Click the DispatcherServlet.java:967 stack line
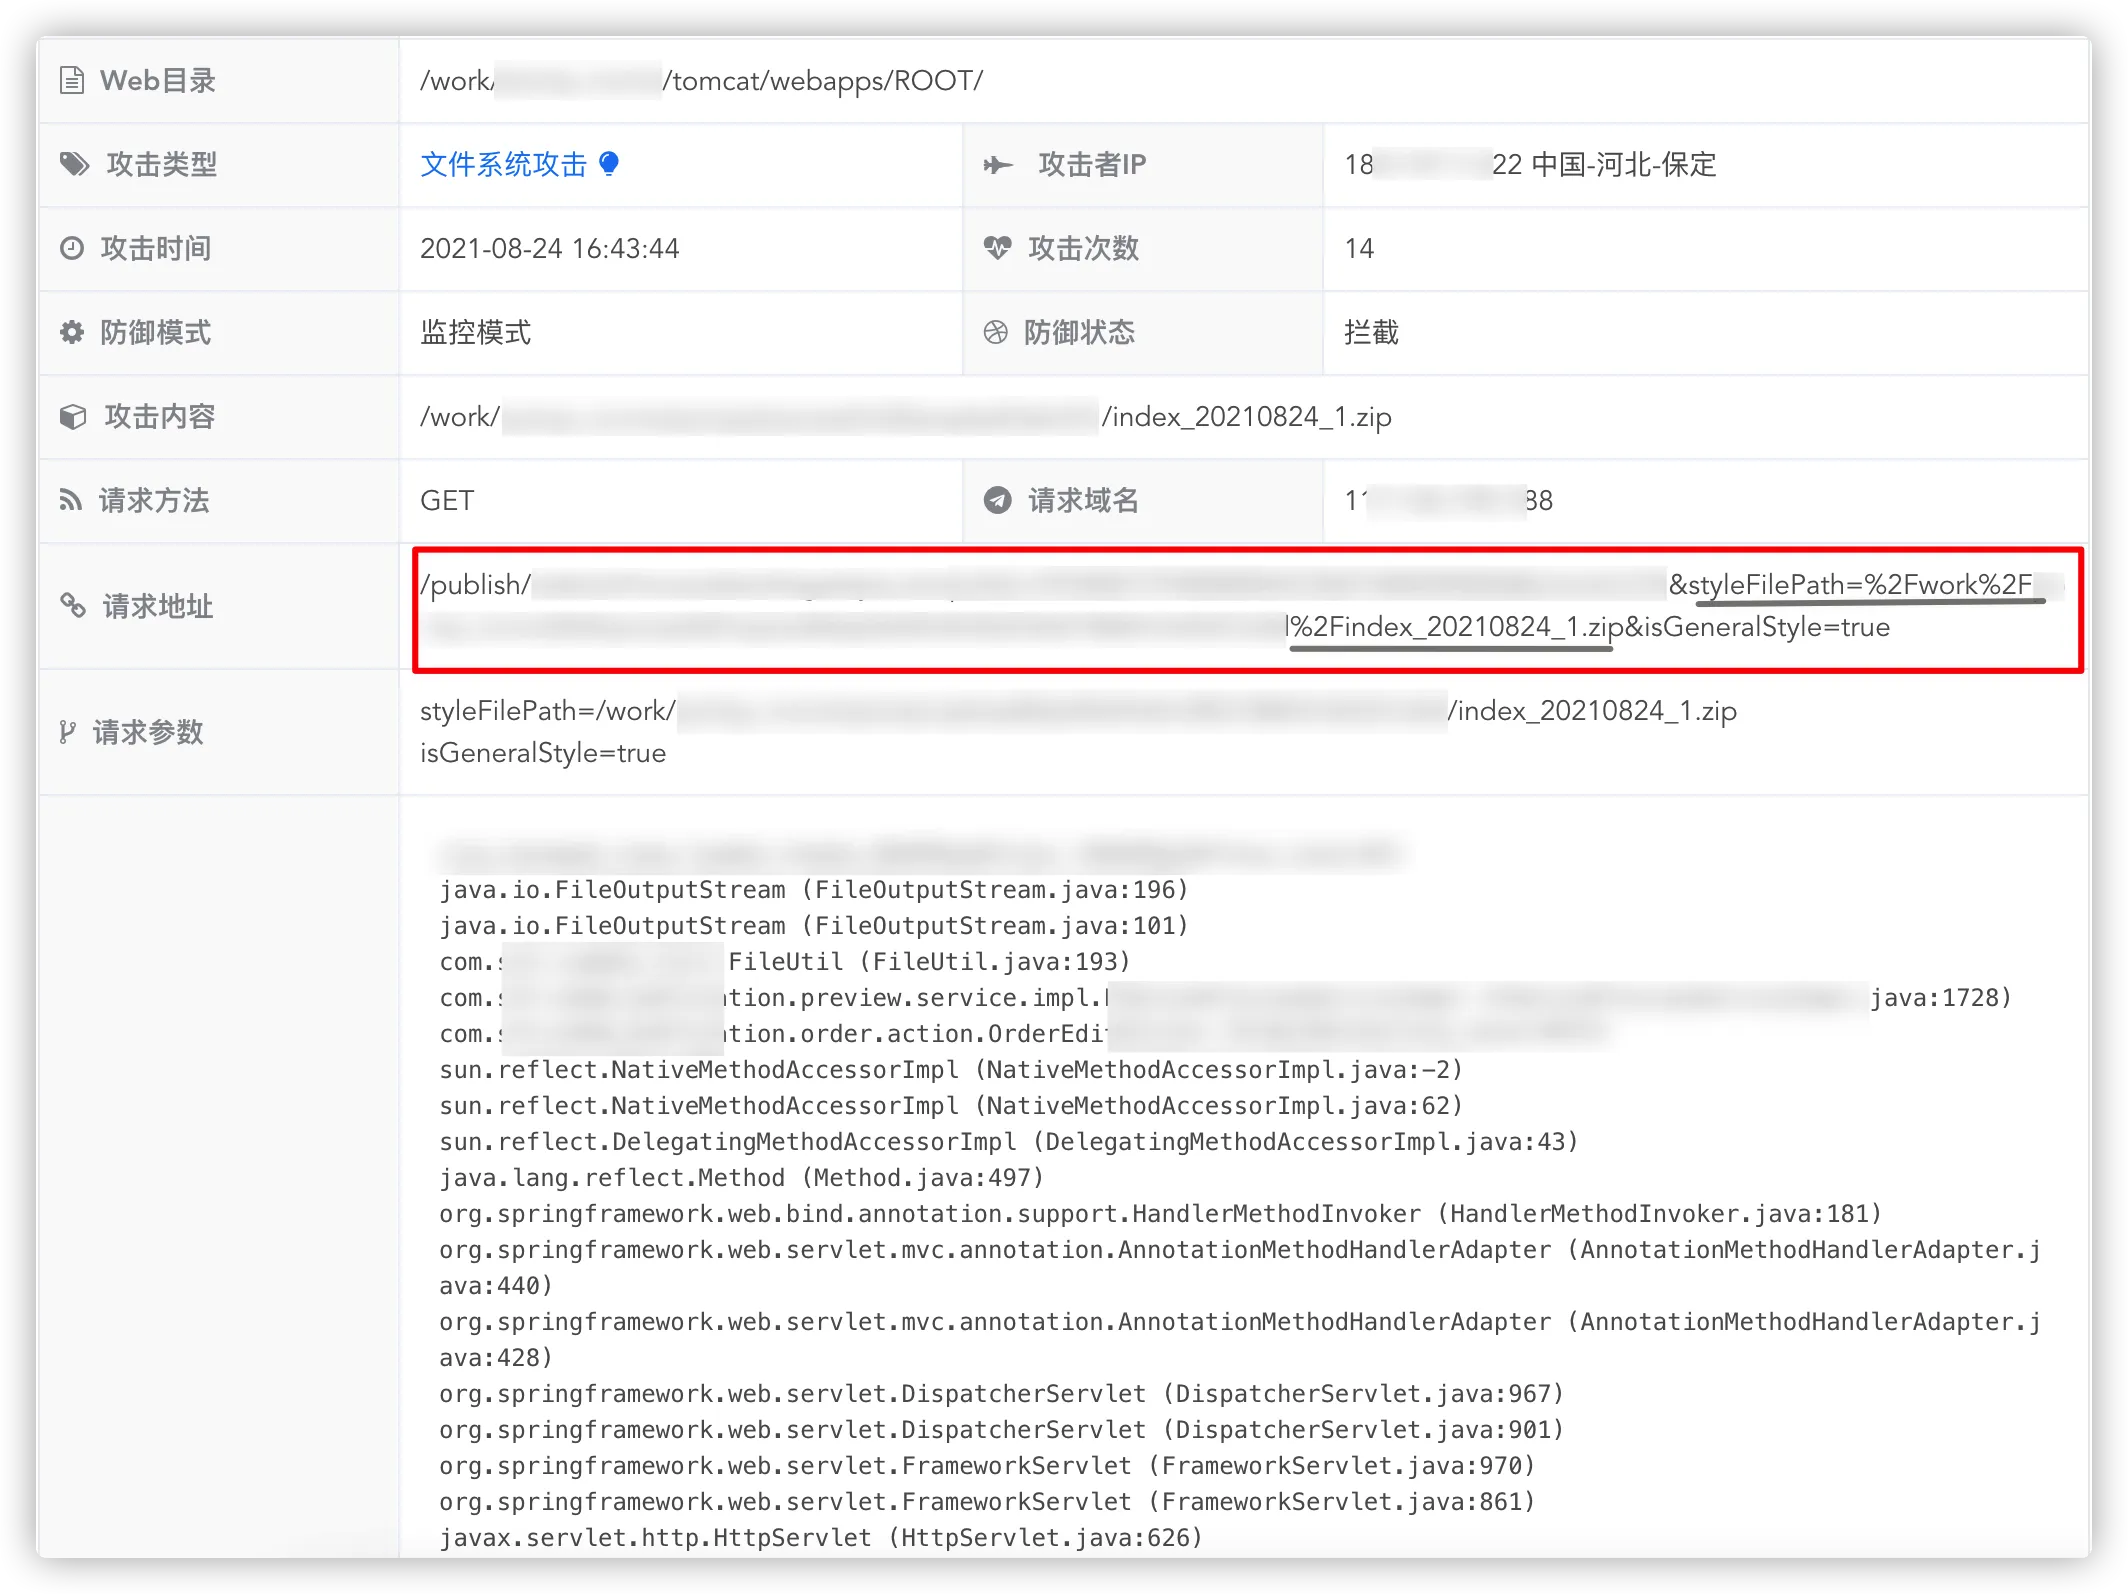The image size is (2128, 1594). 1002,1393
